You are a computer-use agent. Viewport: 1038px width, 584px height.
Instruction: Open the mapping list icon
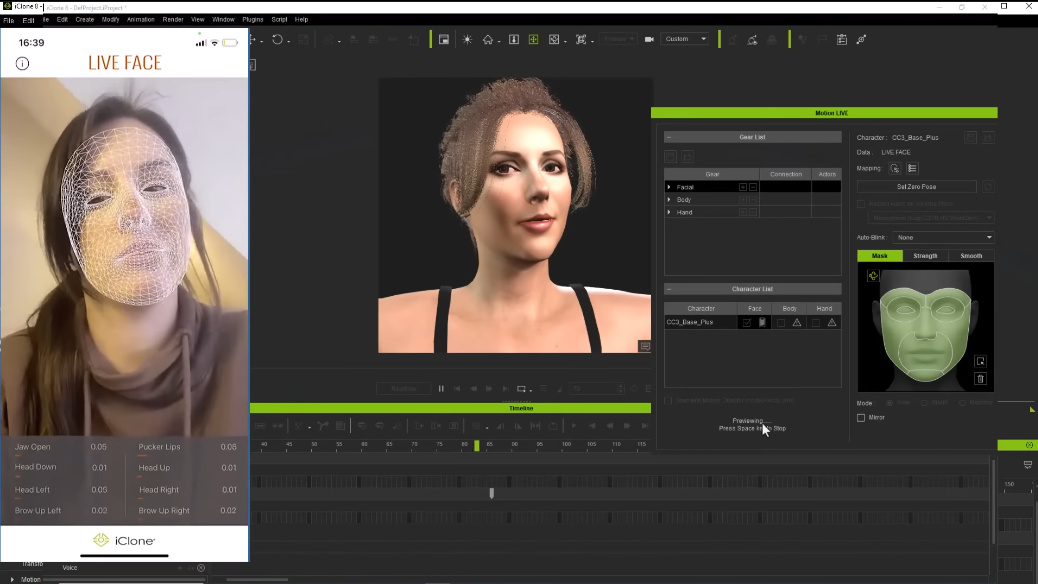pyautogui.click(x=912, y=168)
